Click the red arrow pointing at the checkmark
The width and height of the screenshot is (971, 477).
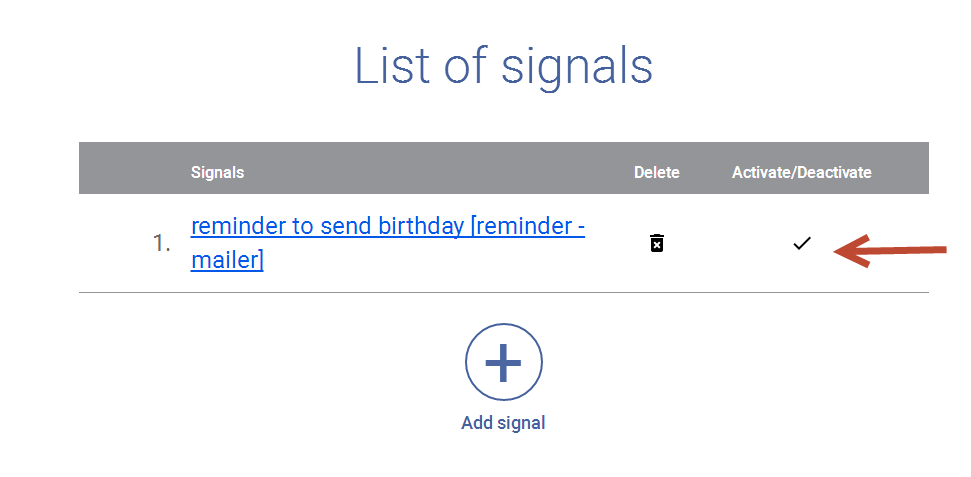890,251
